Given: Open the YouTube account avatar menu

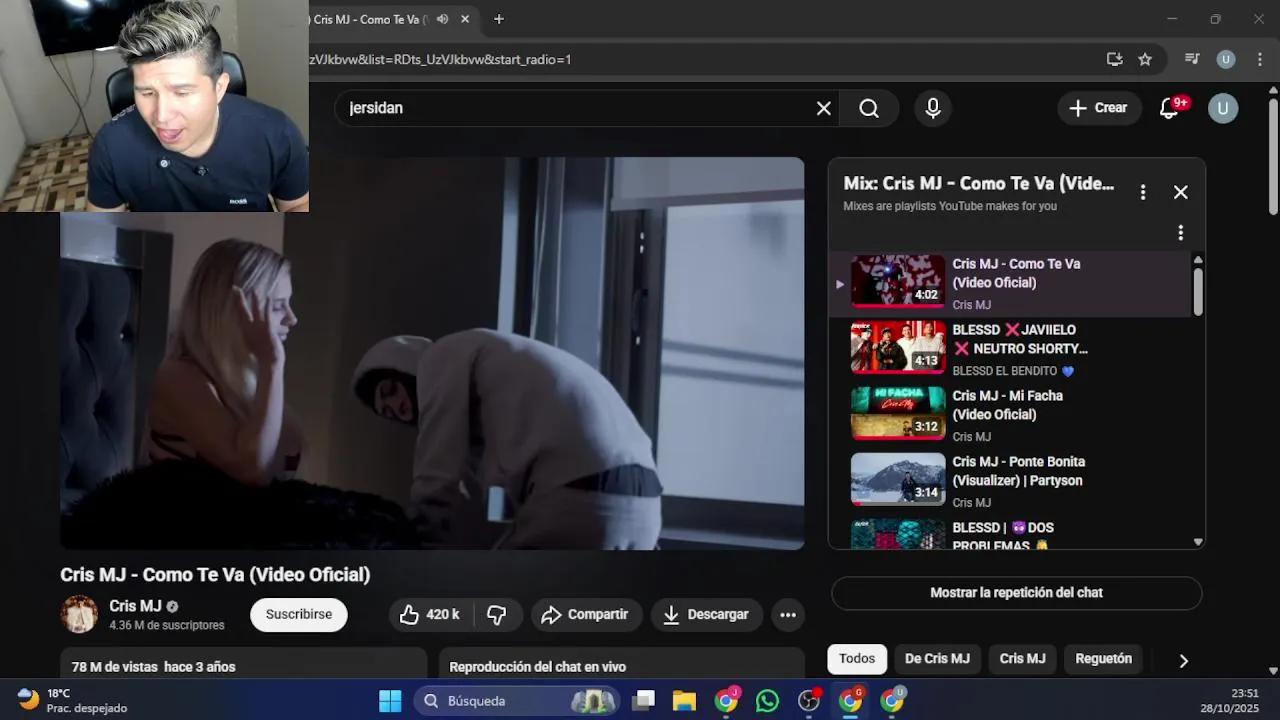Looking at the screenshot, I should click(x=1222, y=108).
